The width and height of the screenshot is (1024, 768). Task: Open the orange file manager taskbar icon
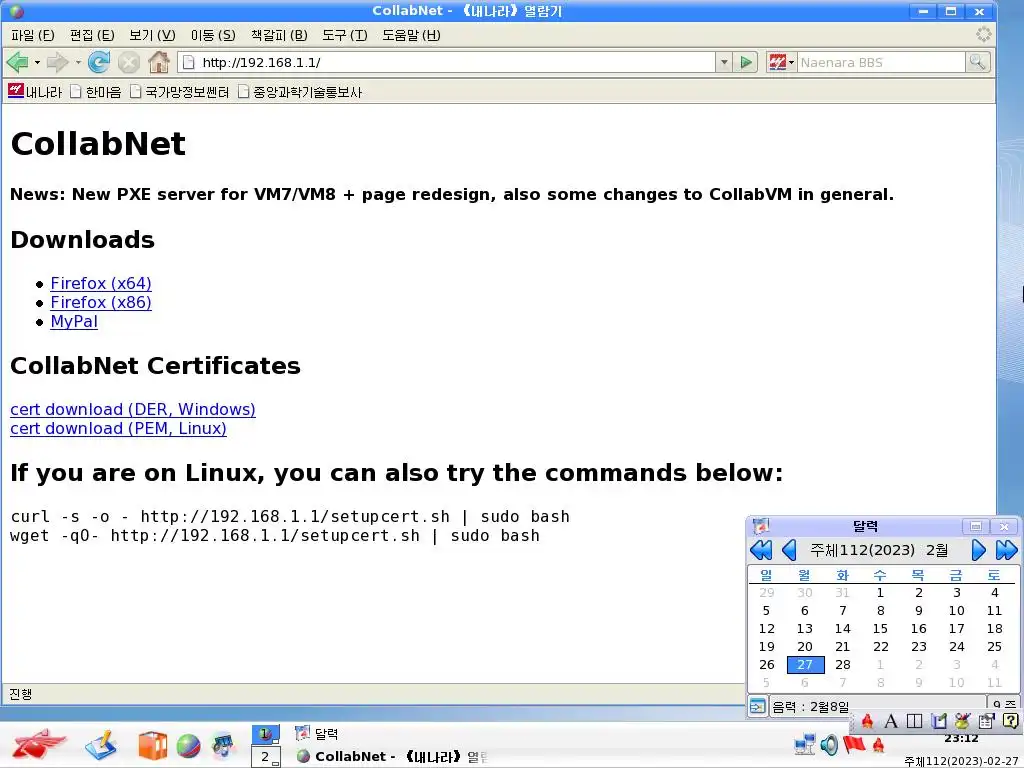[x=153, y=746]
